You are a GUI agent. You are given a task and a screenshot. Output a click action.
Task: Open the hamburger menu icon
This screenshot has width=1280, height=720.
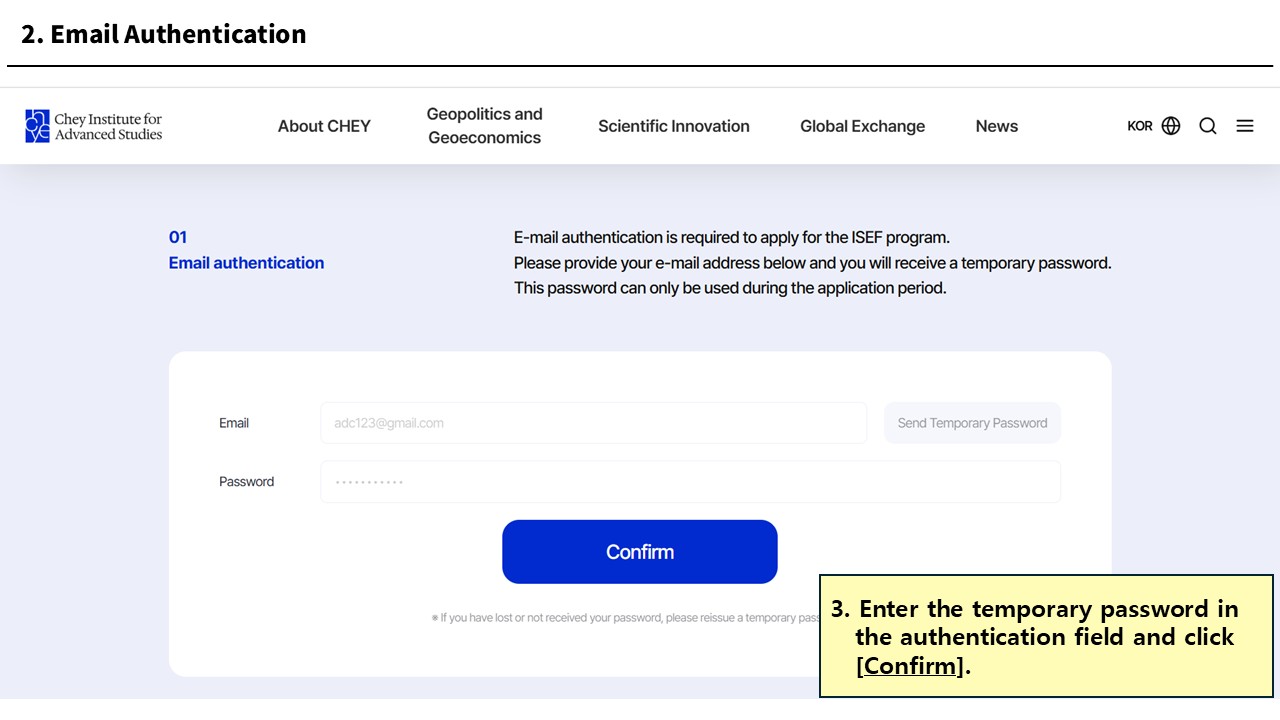[x=1245, y=126]
